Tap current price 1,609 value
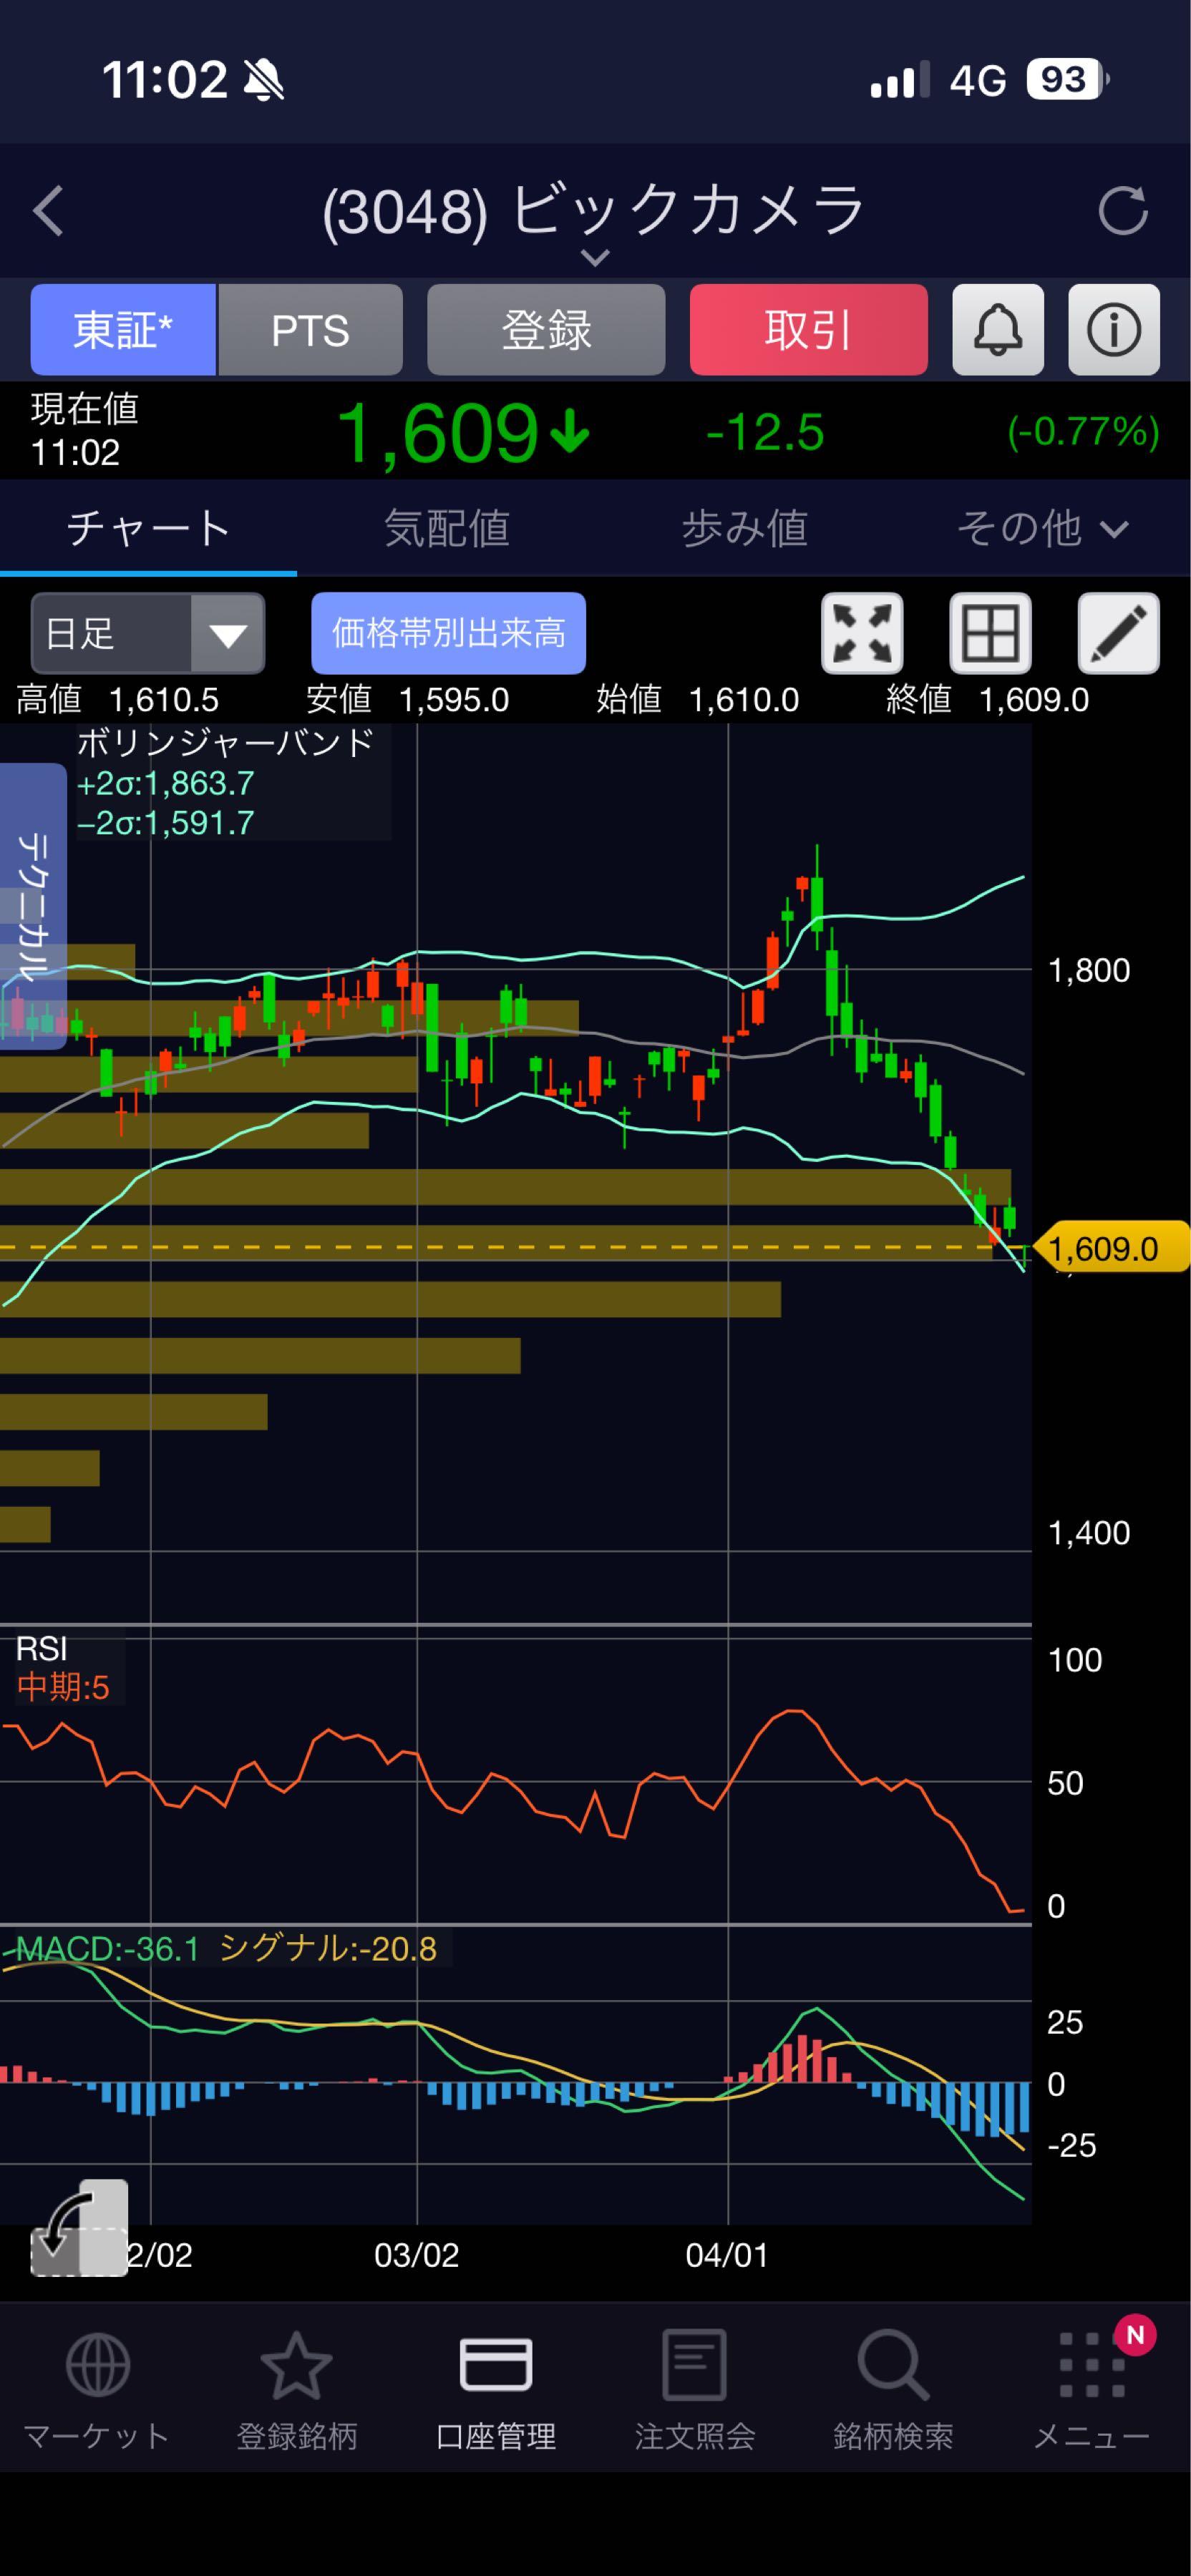1191x2576 pixels. click(x=440, y=433)
